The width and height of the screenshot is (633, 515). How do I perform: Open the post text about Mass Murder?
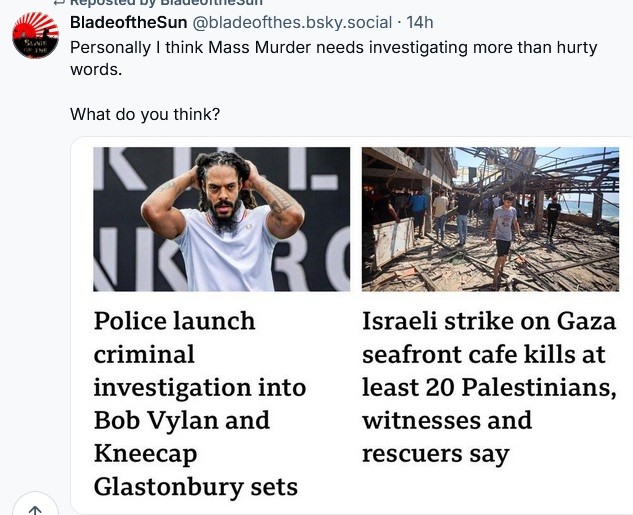(330, 46)
